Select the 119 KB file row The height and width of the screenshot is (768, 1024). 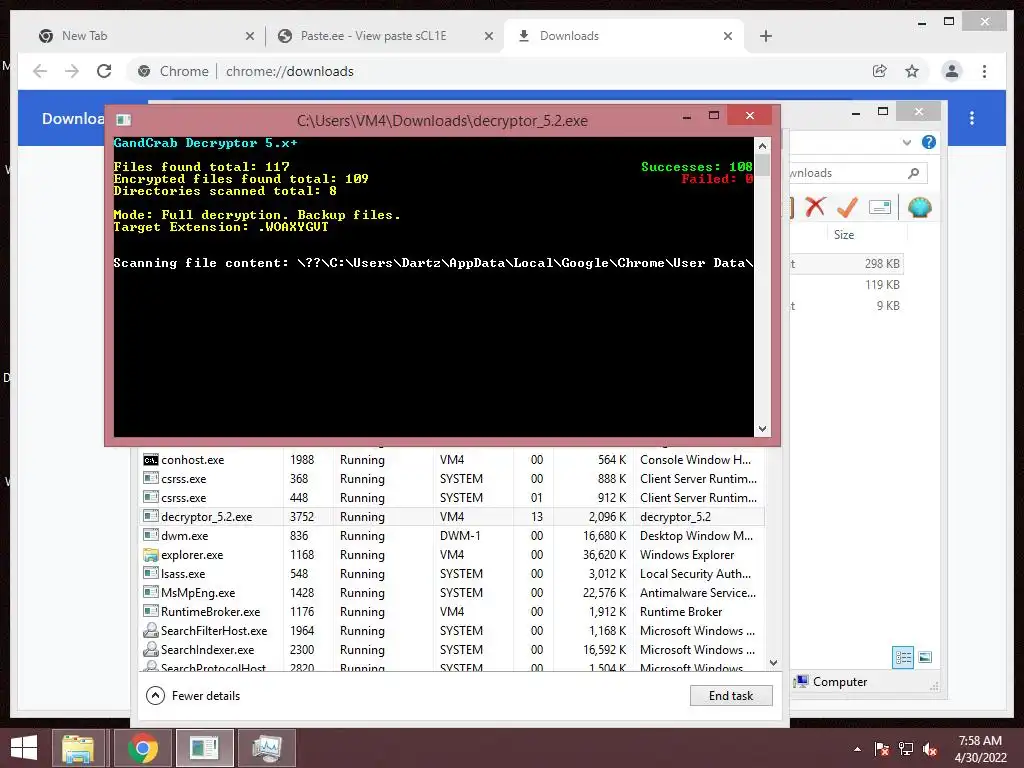[x=846, y=285]
